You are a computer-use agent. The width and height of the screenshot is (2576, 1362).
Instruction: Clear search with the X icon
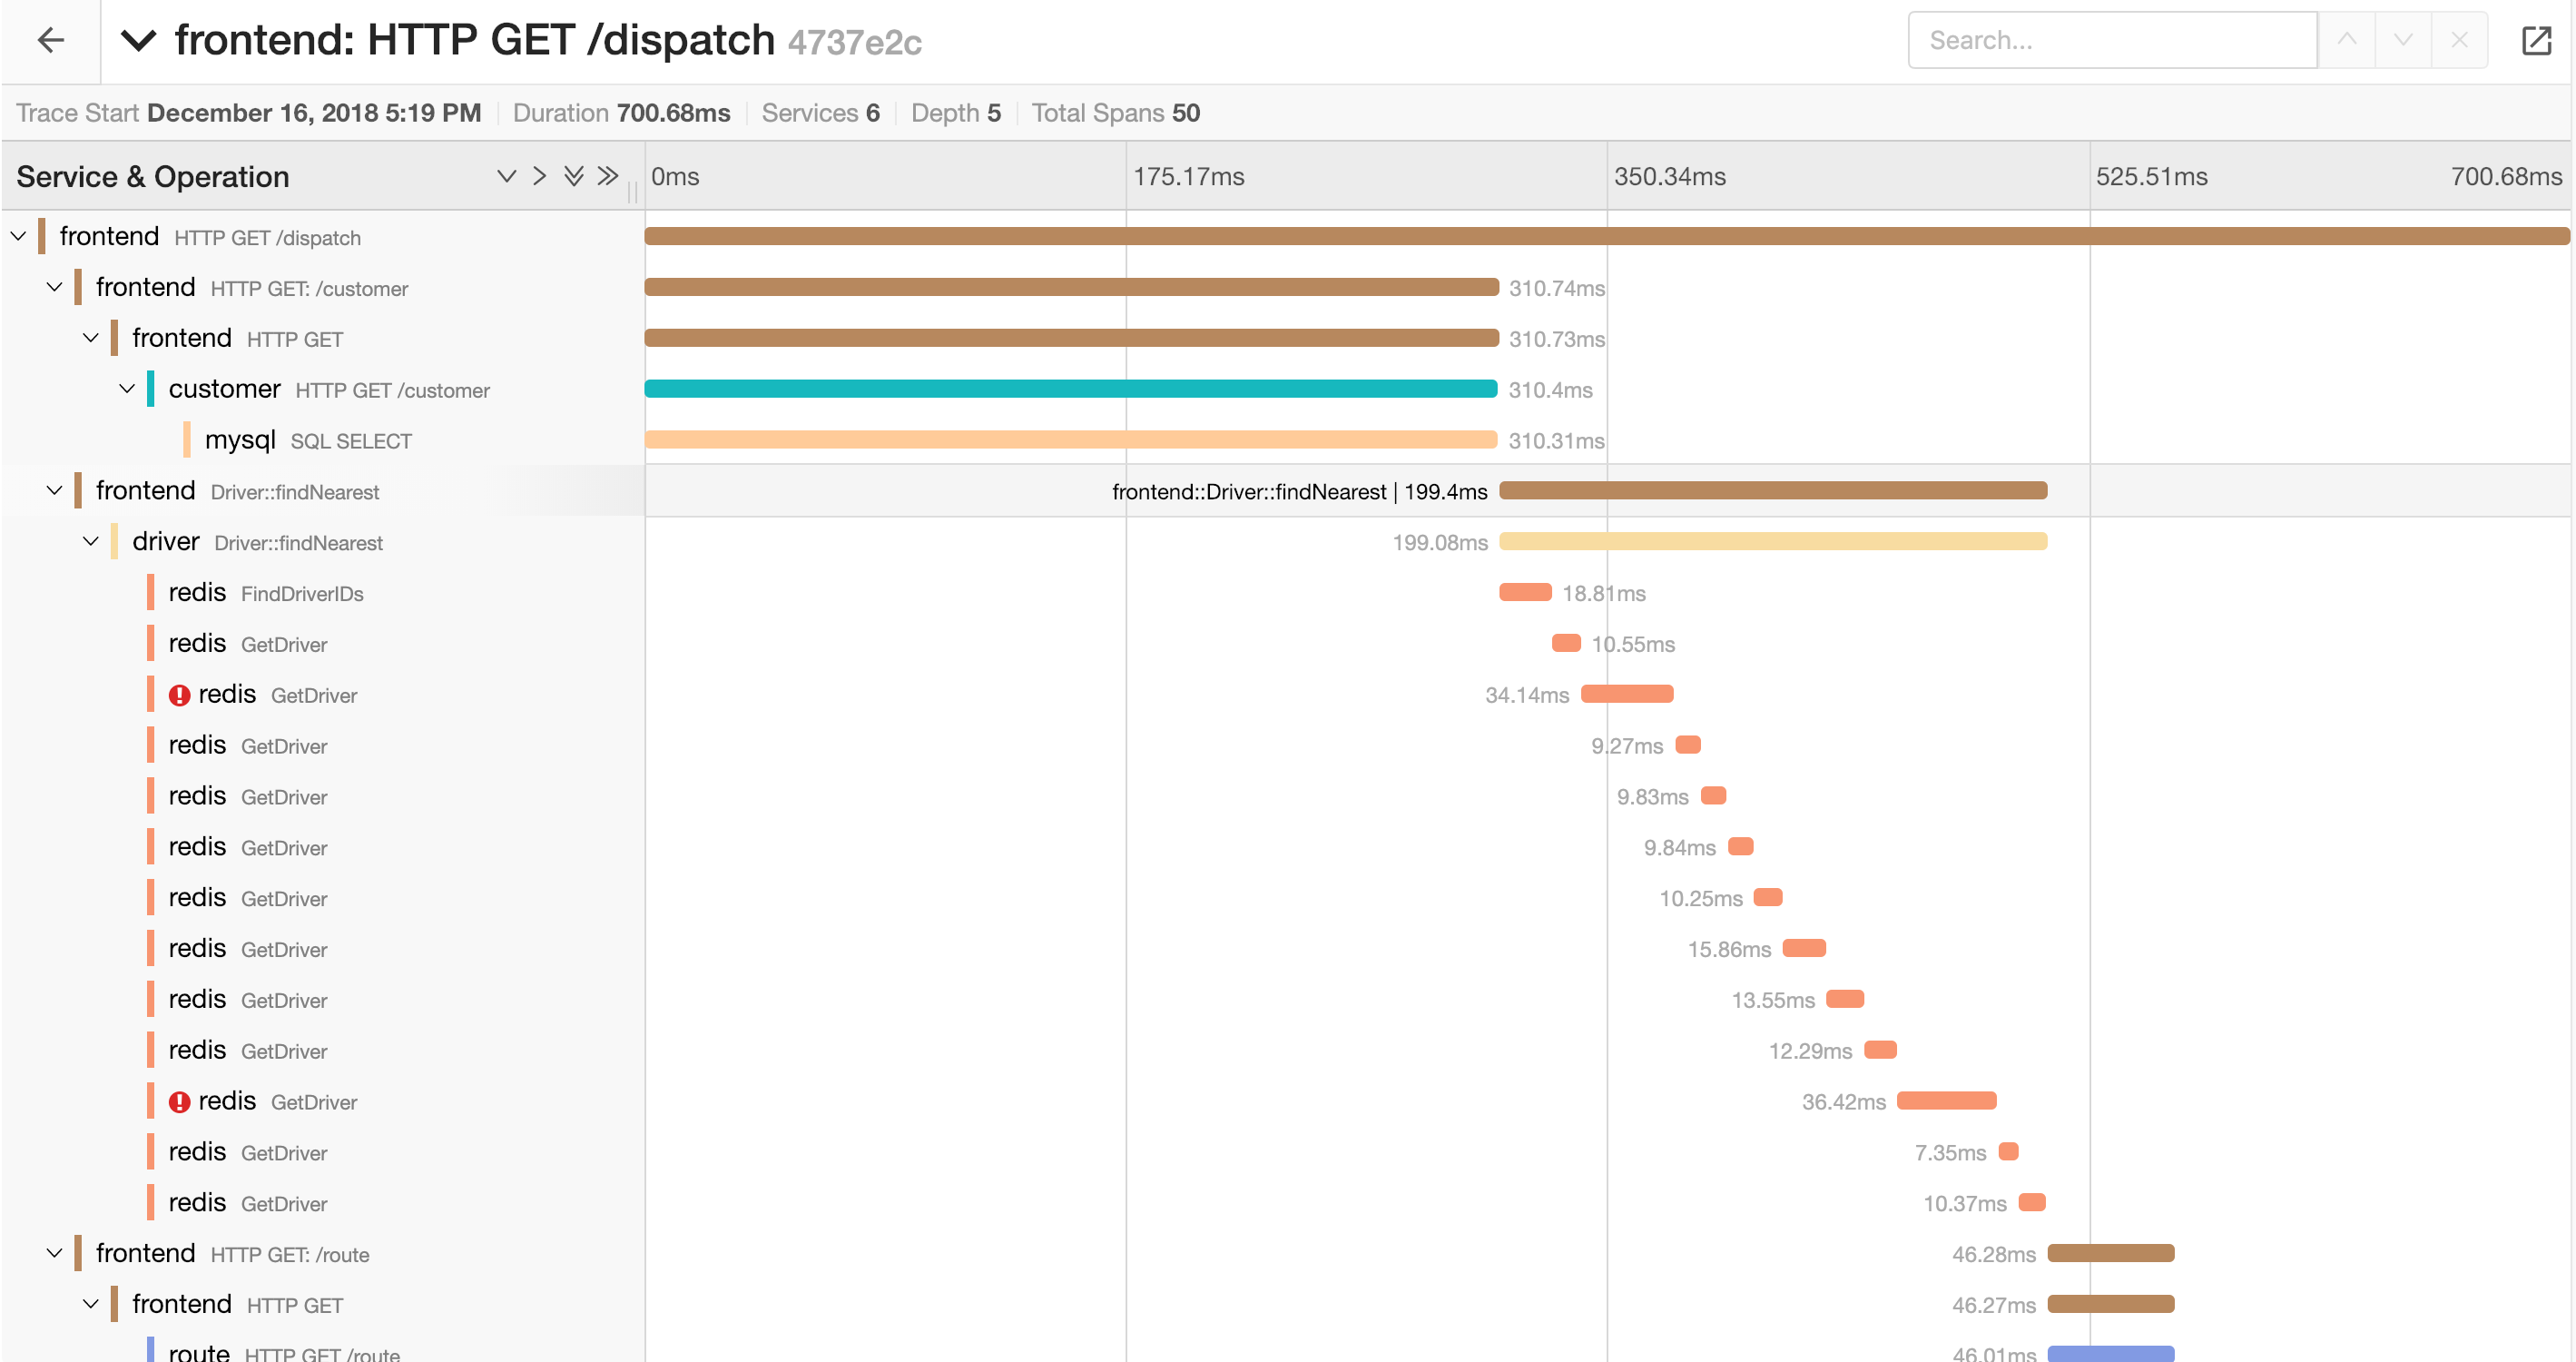2459,41
